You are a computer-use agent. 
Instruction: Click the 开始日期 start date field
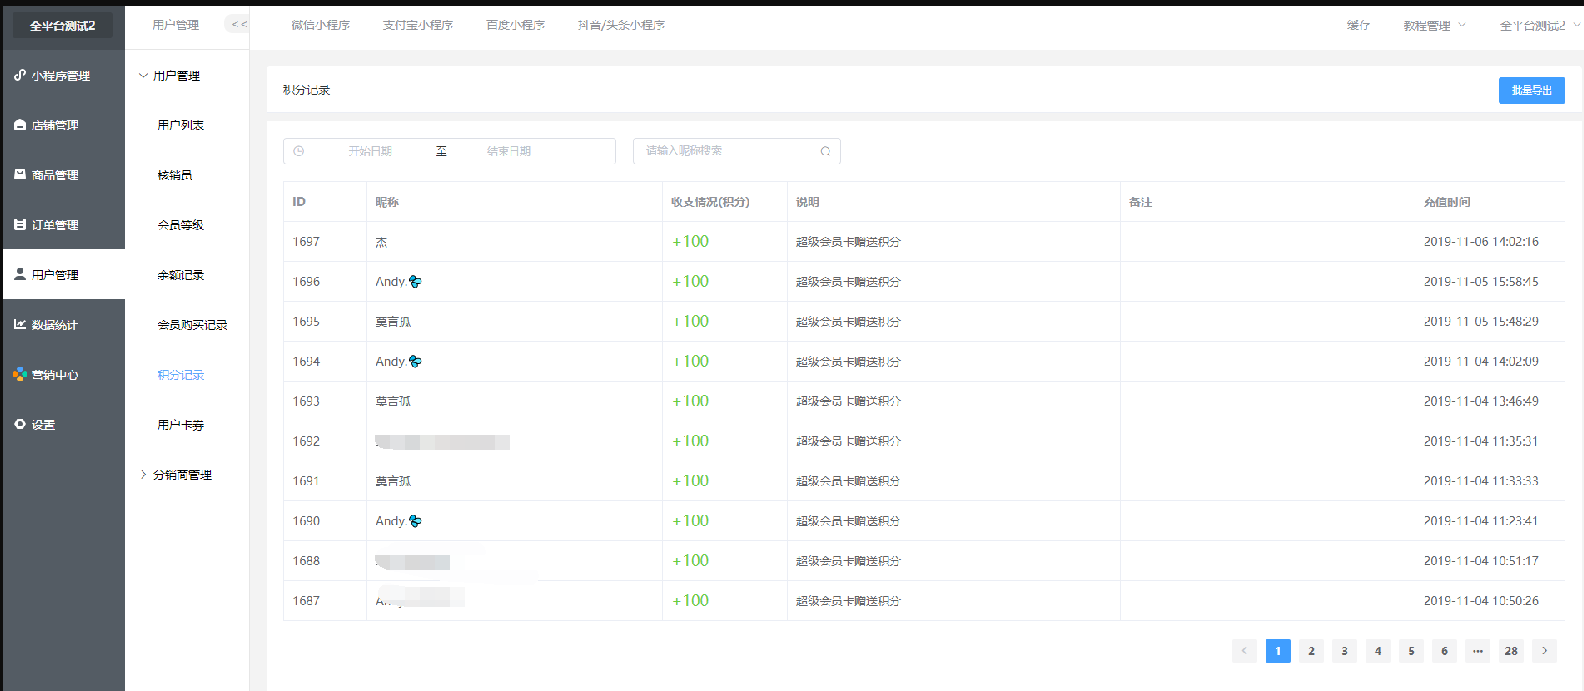tap(370, 151)
